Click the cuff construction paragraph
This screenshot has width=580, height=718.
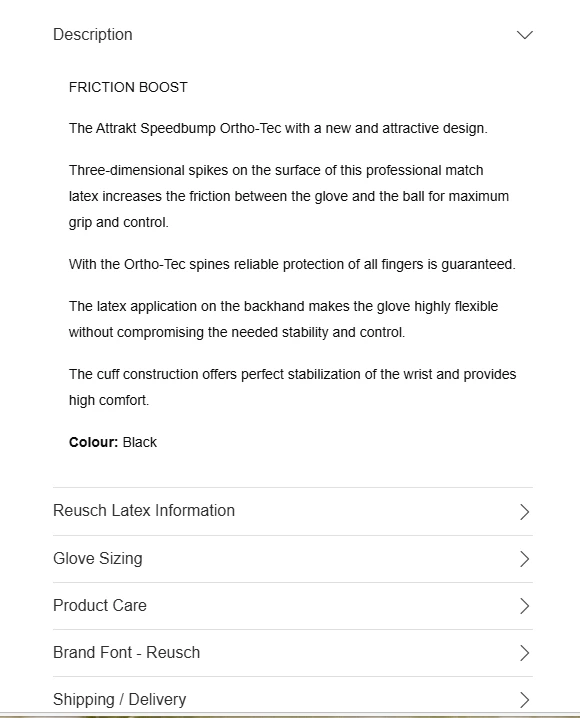pyautogui.click(x=293, y=387)
